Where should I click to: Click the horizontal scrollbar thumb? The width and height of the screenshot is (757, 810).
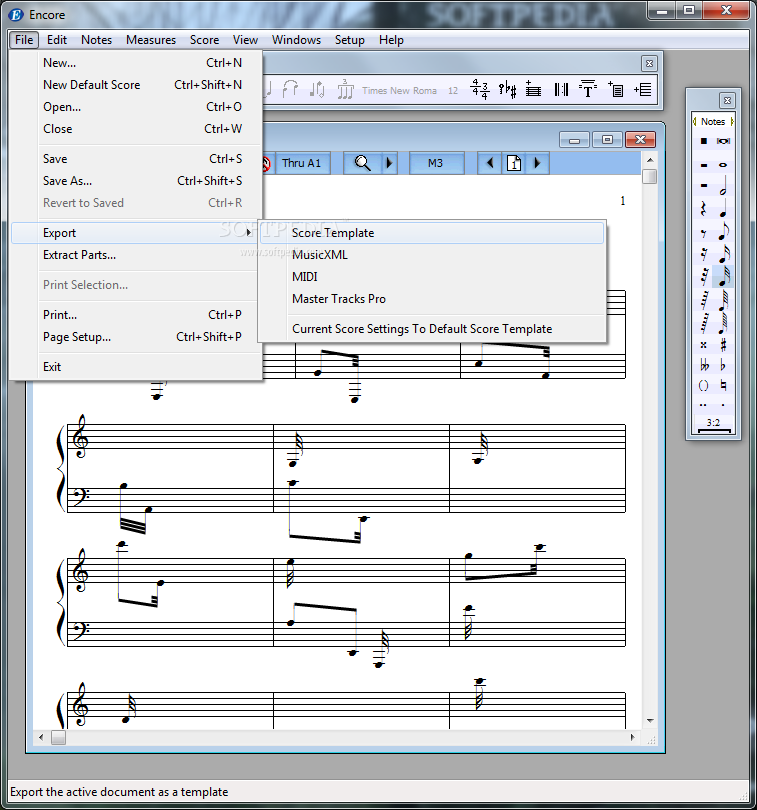tap(58, 738)
